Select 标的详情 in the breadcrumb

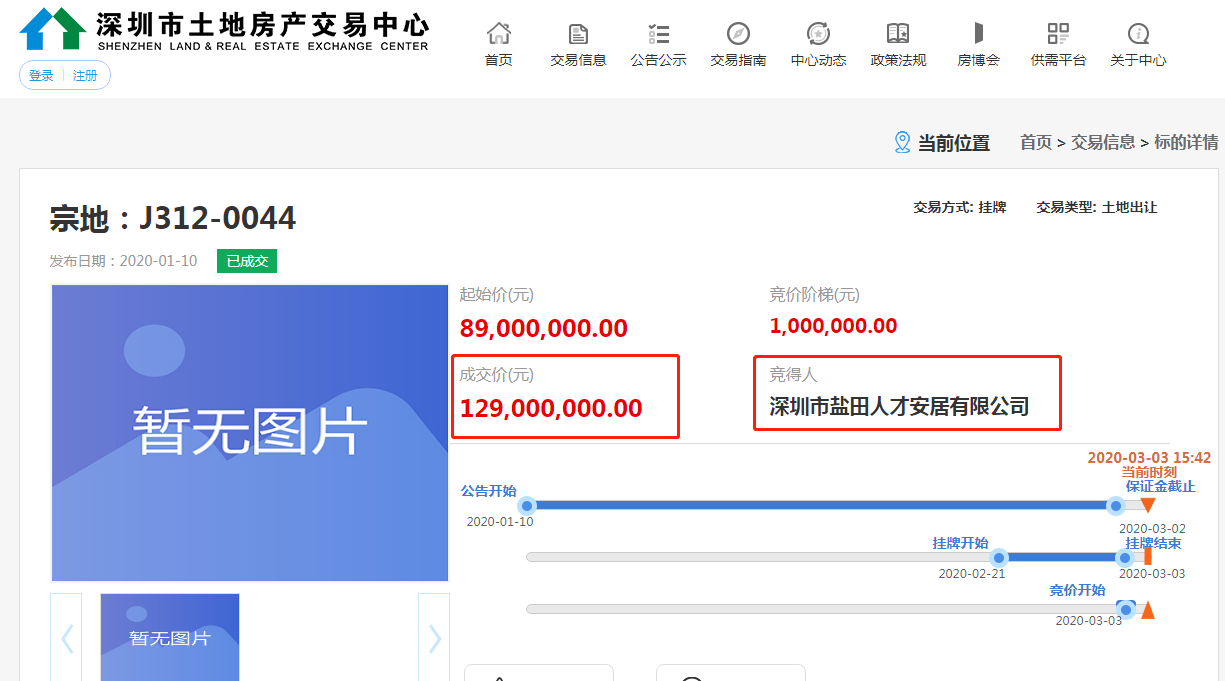coord(1186,143)
